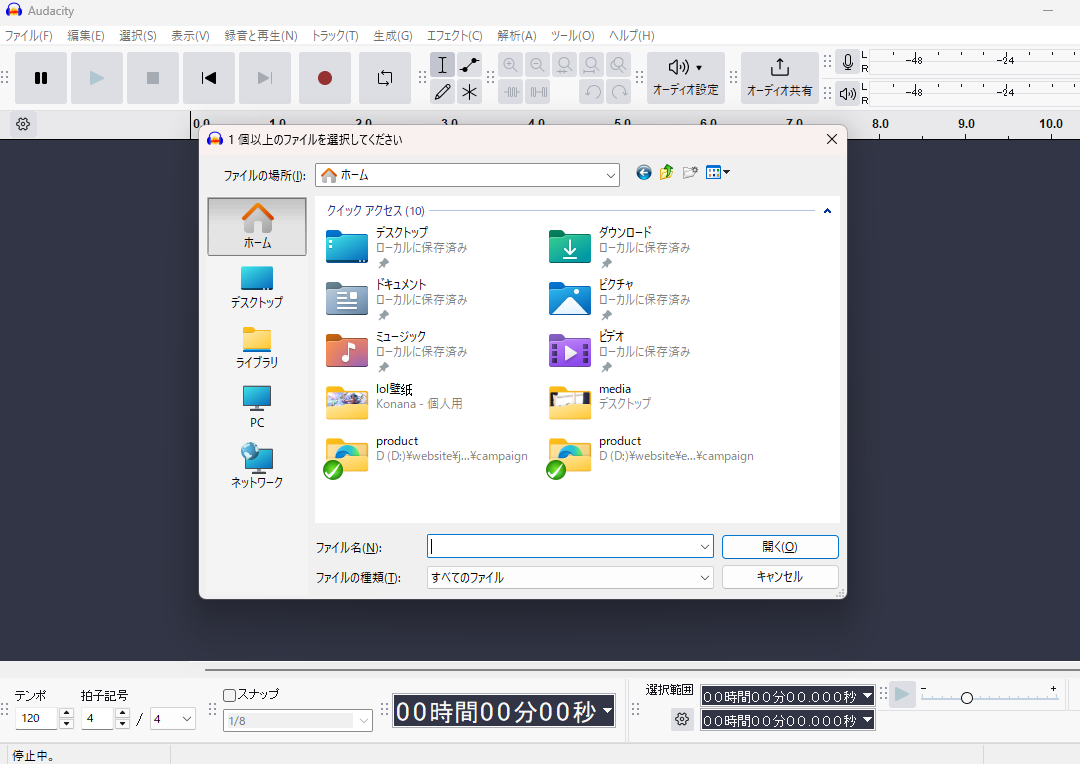
Task: Expand the view mode dropdown arrow
Action: pos(726,172)
